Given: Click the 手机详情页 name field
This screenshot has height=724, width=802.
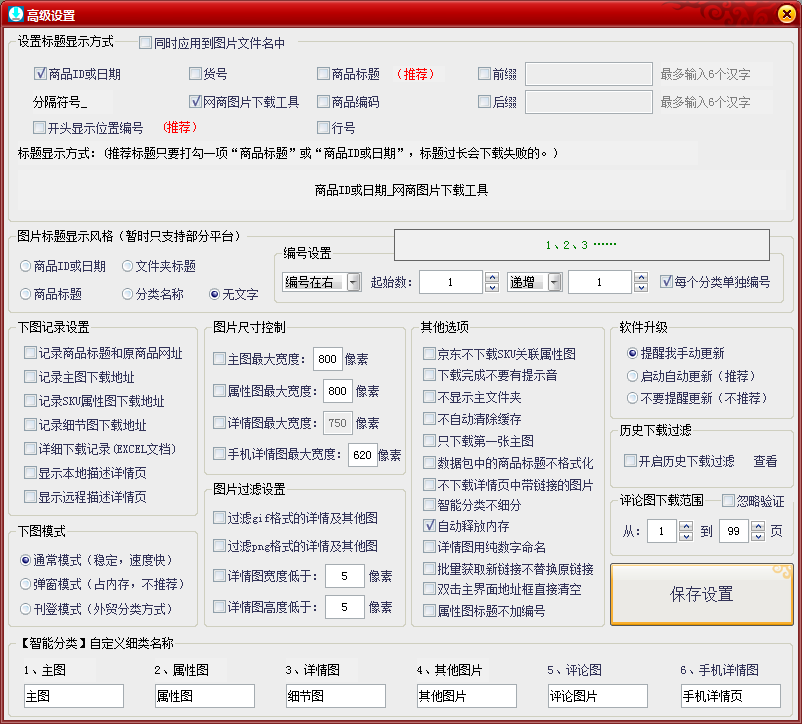Looking at the screenshot, I should pos(731,696).
